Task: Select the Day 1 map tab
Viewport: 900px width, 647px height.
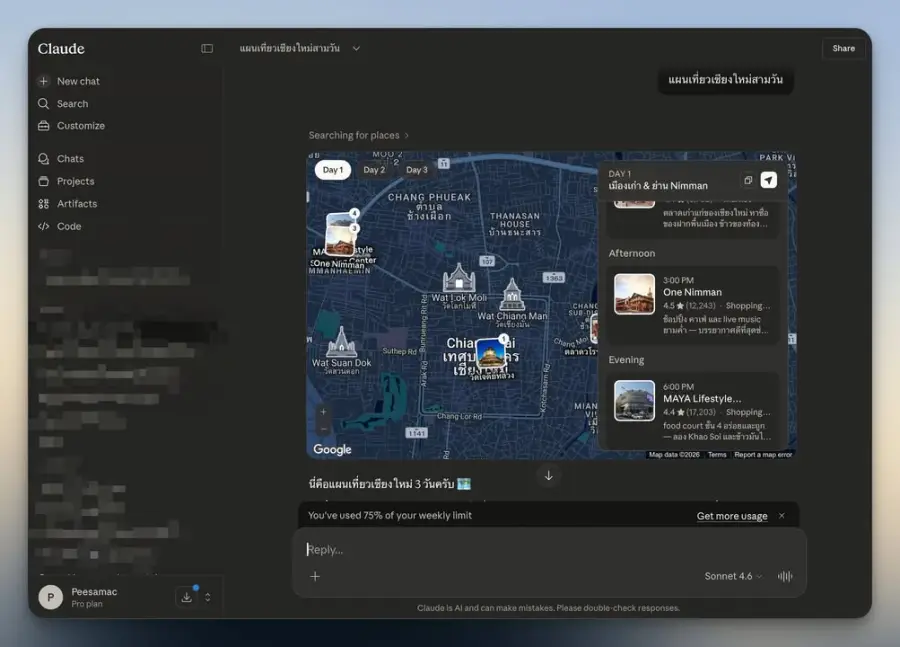Action: (x=333, y=170)
